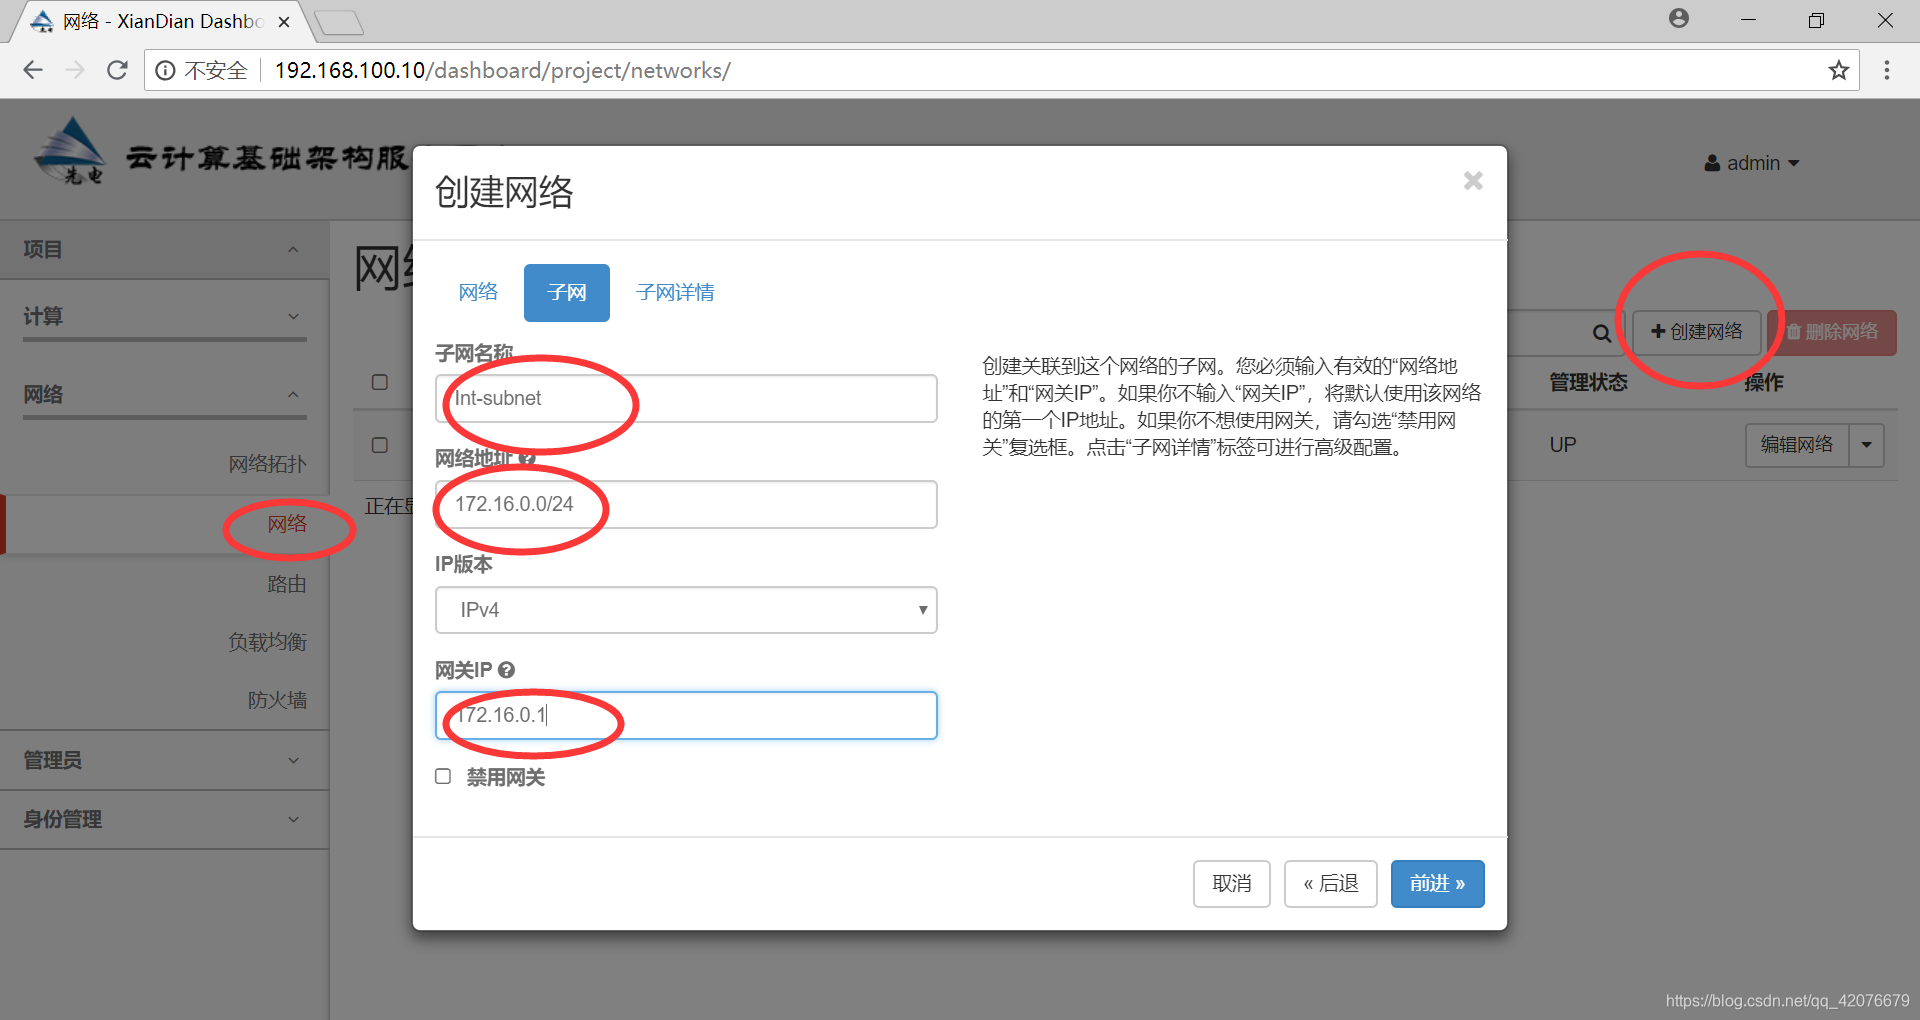
Task: Open 防火墙 in the sidebar
Action: 277,700
